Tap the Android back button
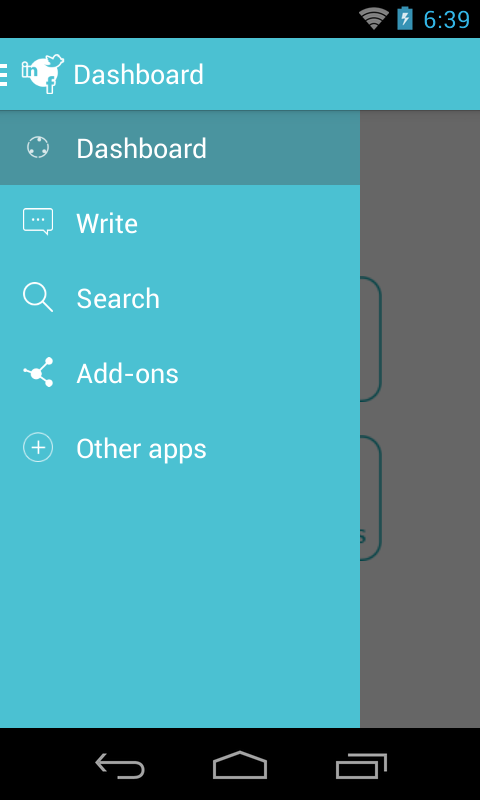The image size is (480, 800). [x=120, y=765]
